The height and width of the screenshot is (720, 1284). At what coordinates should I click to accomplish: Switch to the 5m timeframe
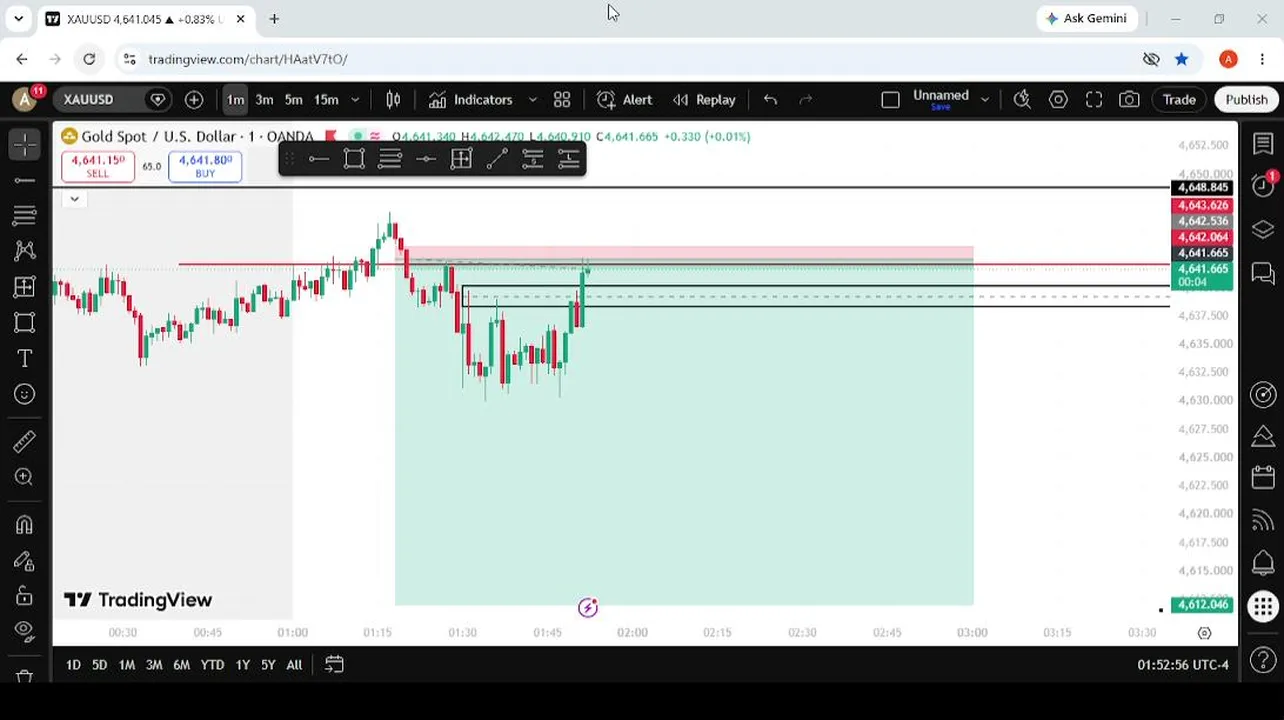click(293, 99)
